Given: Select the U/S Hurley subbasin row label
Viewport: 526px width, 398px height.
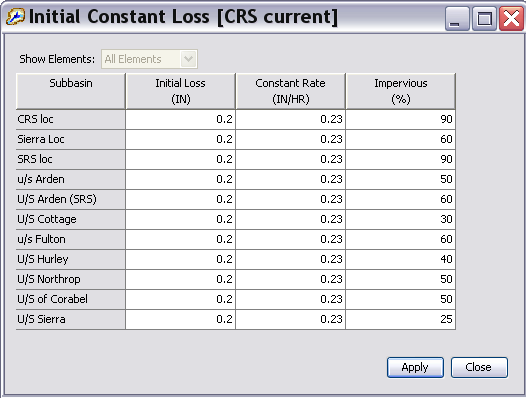Looking at the screenshot, I should 71,259.
